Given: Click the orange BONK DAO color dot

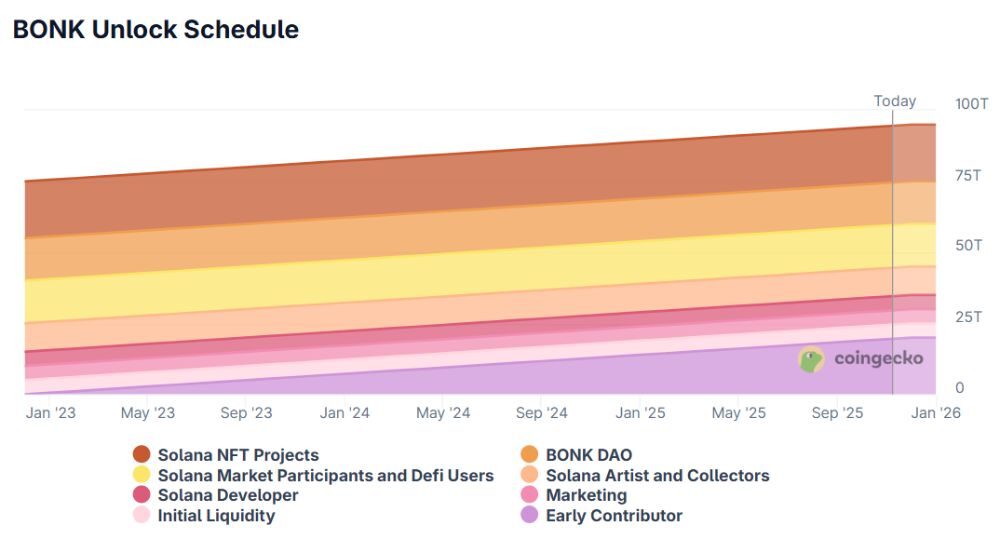Looking at the screenshot, I should pyautogui.click(x=530, y=455).
